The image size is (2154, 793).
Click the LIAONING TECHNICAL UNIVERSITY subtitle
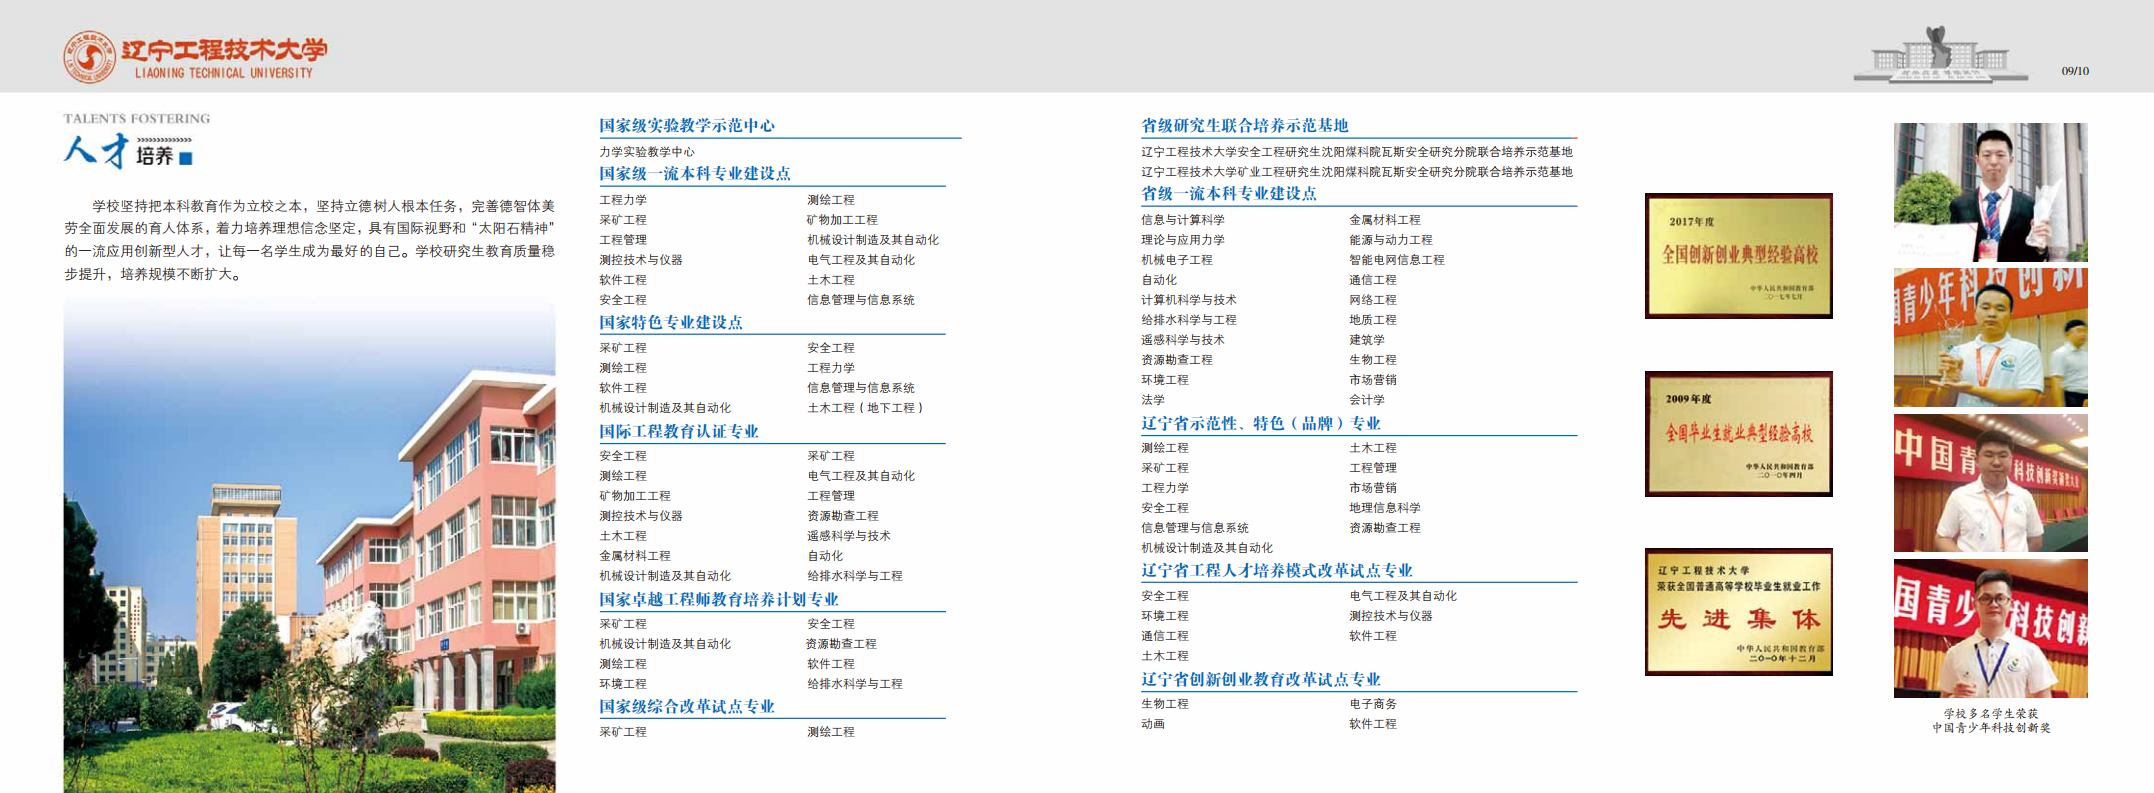pos(224,73)
